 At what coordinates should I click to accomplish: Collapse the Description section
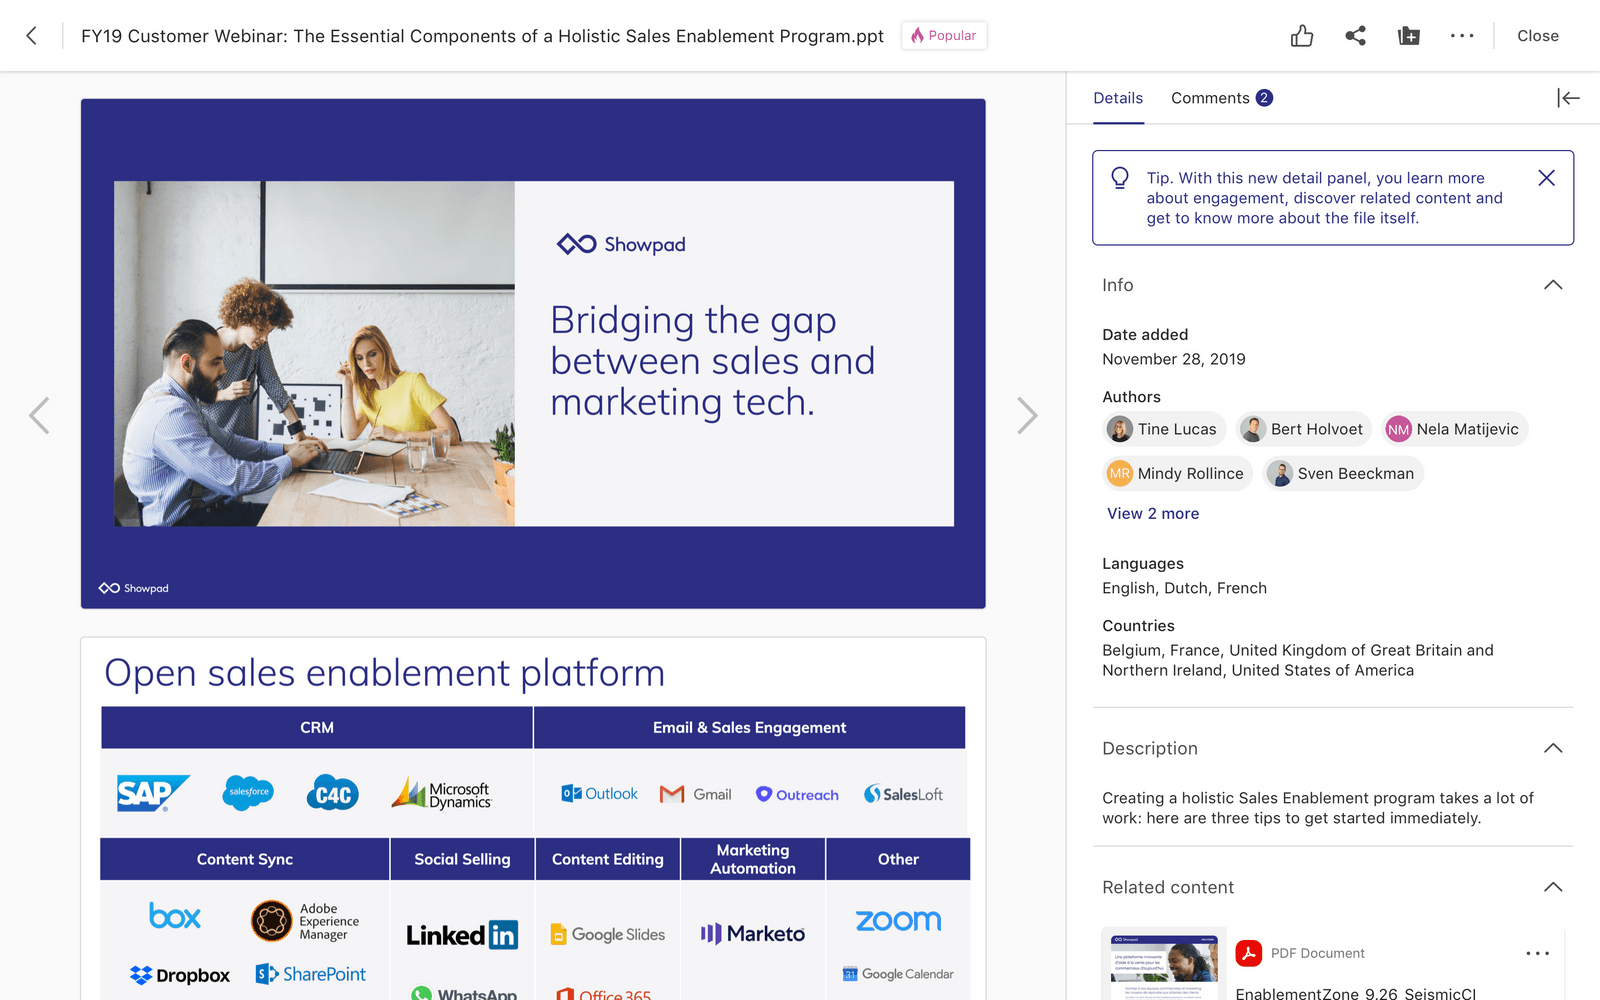click(x=1552, y=748)
